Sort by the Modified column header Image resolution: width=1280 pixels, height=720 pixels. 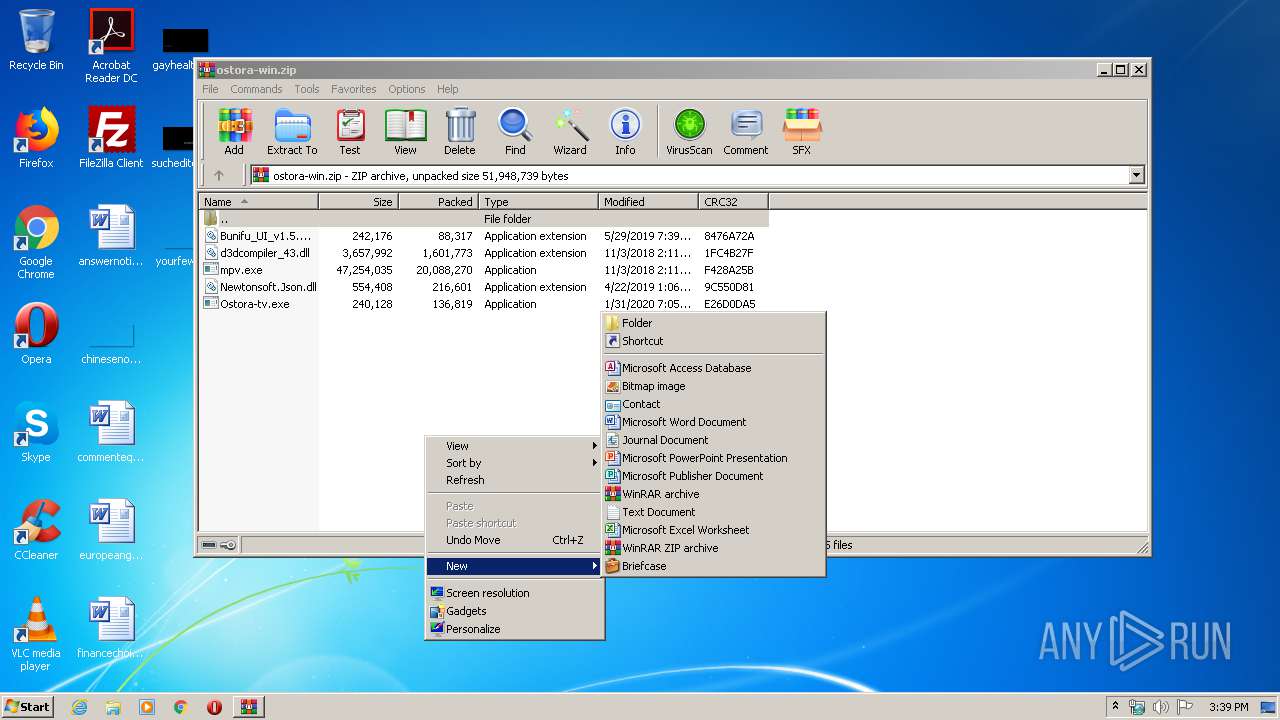[x=648, y=201]
